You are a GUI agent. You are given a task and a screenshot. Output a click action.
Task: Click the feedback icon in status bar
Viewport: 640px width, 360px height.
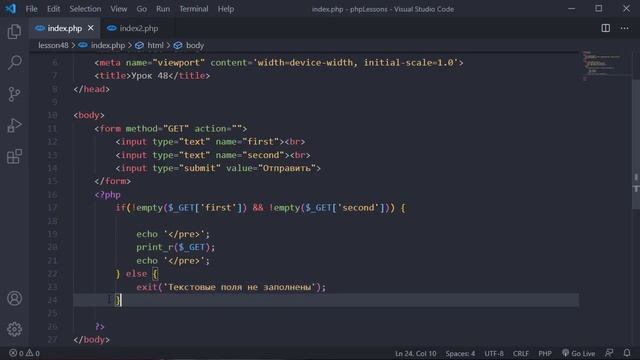(x=609, y=353)
